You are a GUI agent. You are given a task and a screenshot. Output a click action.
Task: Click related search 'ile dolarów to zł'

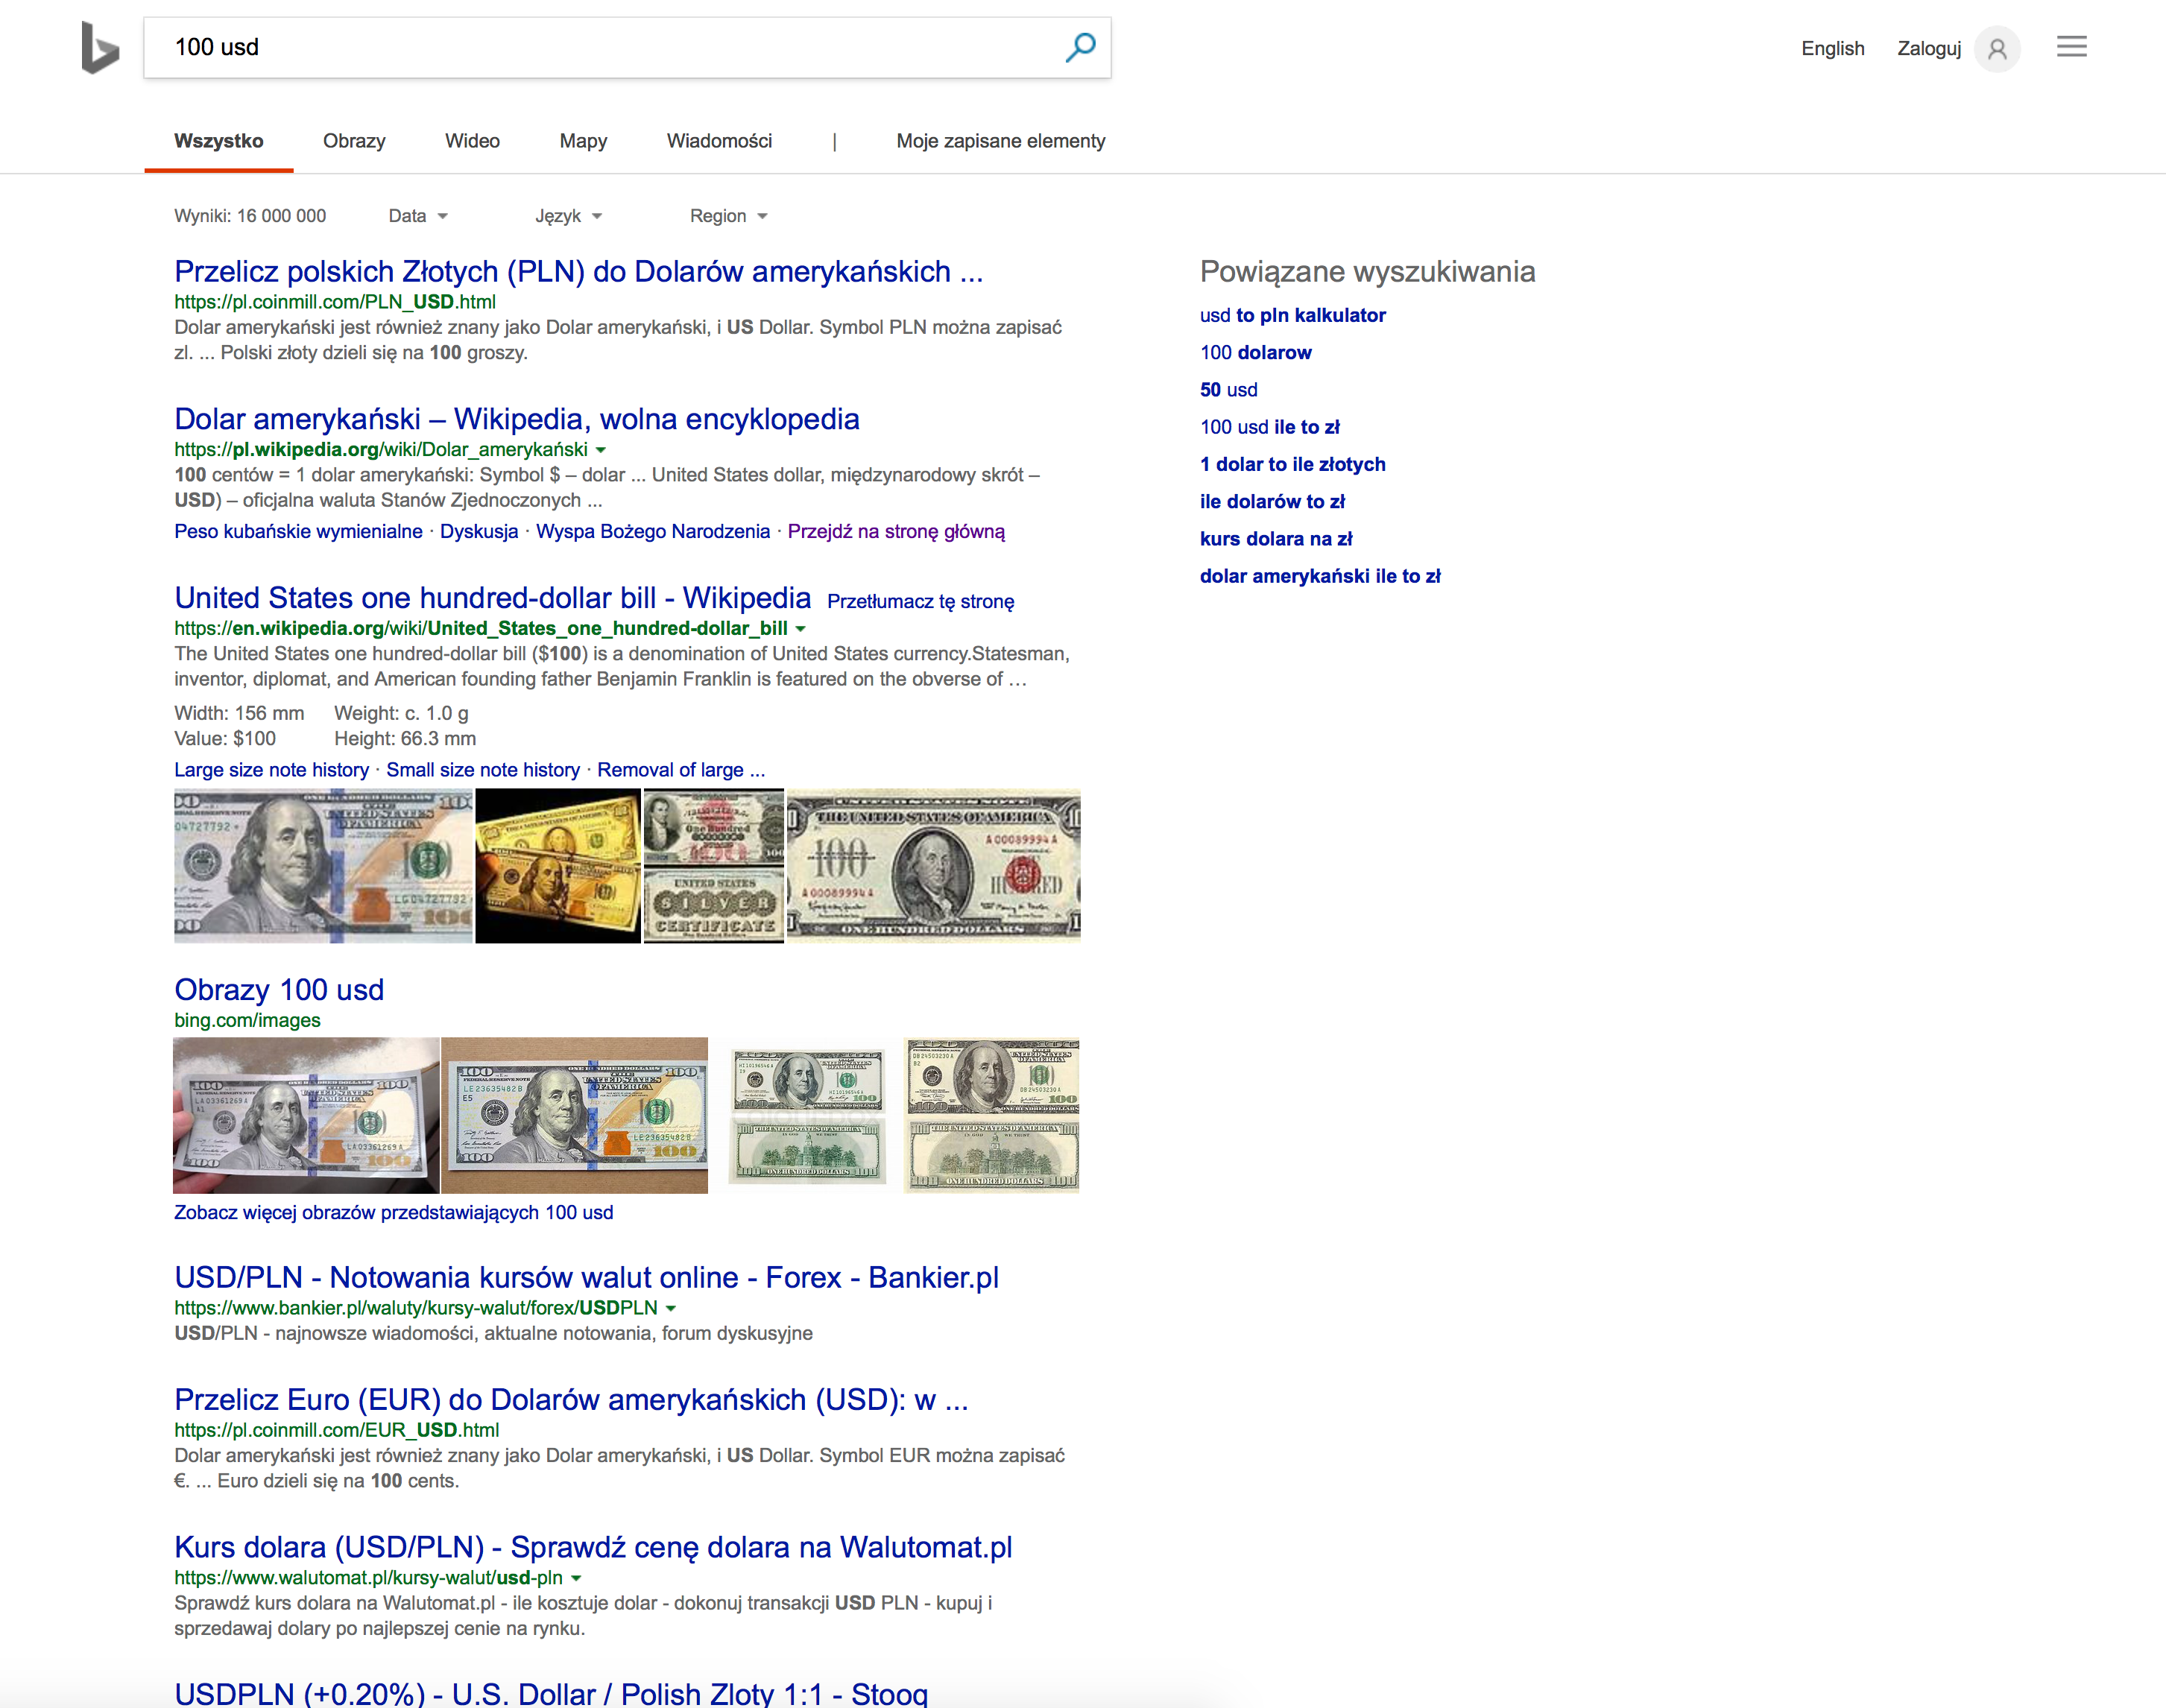point(1272,502)
